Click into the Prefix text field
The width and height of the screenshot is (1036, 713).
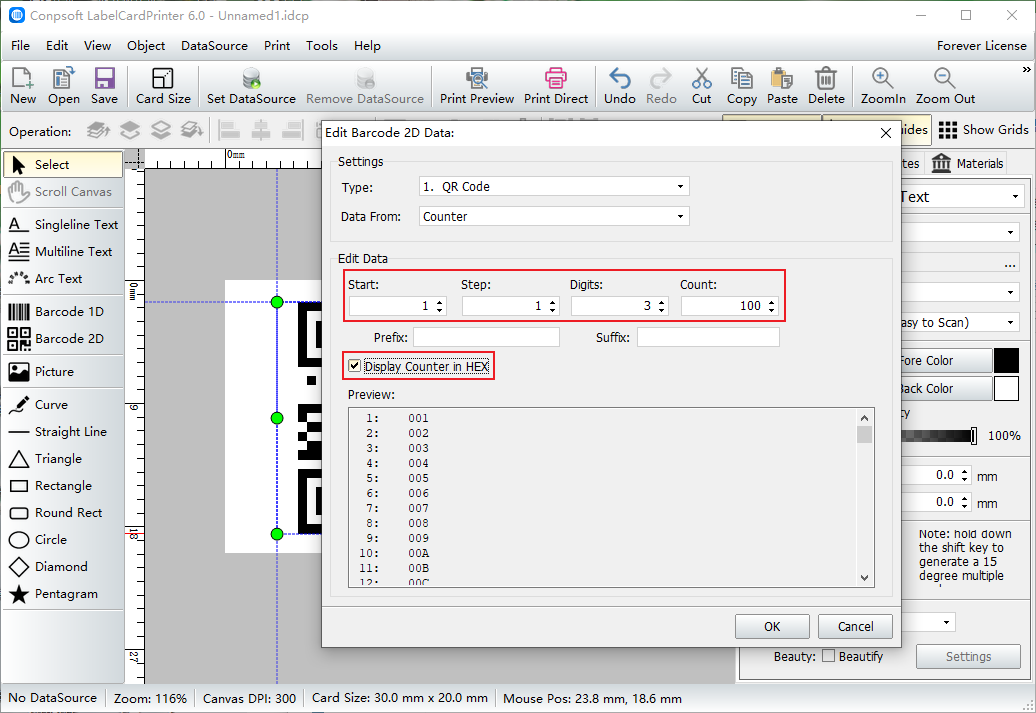click(486, 337)
